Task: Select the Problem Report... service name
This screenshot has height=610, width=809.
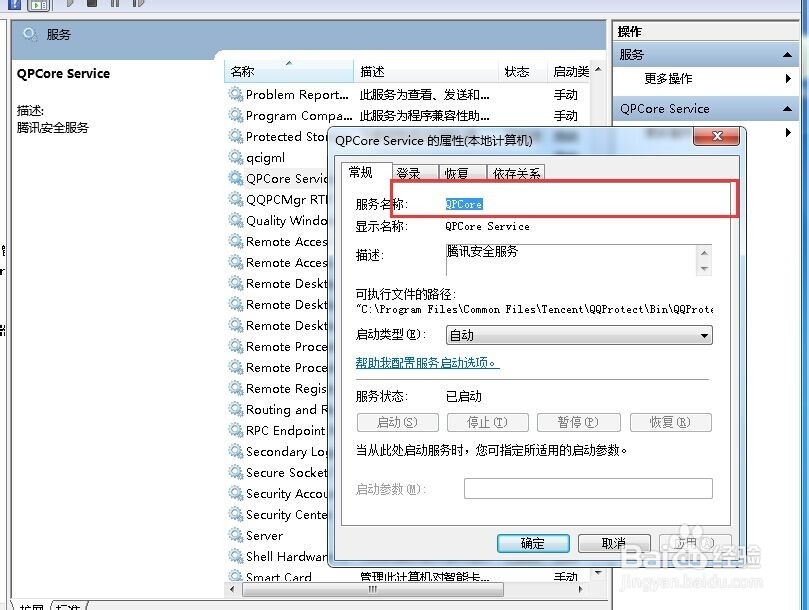Action: [x=297, y=94]
